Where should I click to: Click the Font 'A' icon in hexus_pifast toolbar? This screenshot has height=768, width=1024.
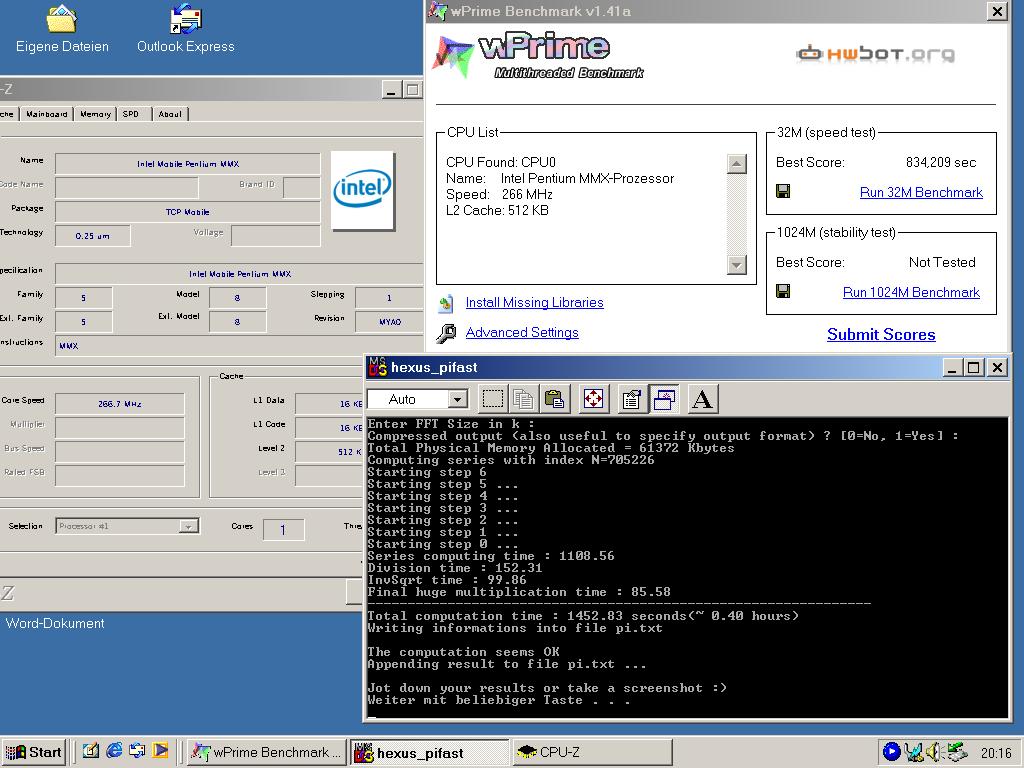tap(703, 399)
